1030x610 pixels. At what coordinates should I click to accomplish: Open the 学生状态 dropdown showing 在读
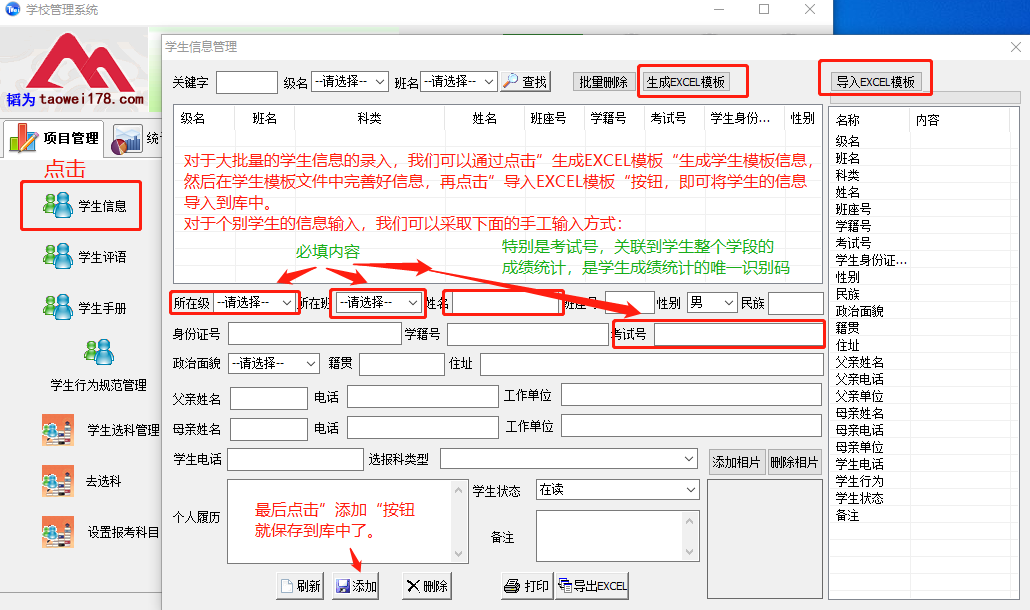pos(617,488)
